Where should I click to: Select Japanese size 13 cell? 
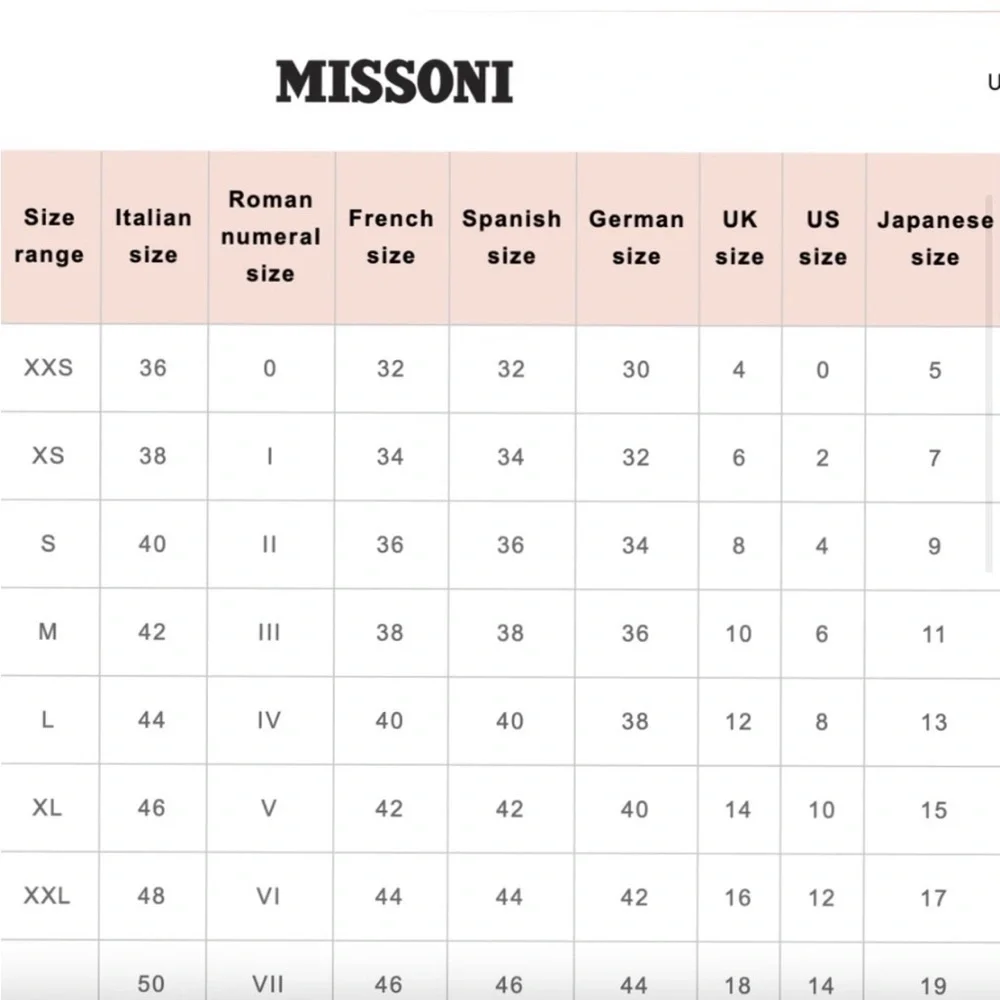934,722
